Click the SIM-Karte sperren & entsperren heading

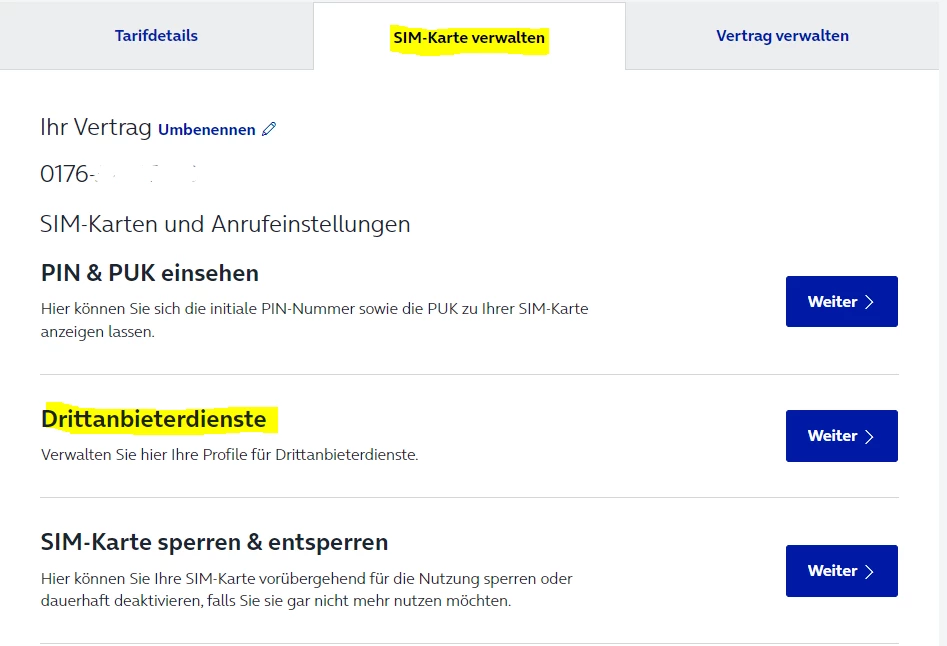[214, 542]
